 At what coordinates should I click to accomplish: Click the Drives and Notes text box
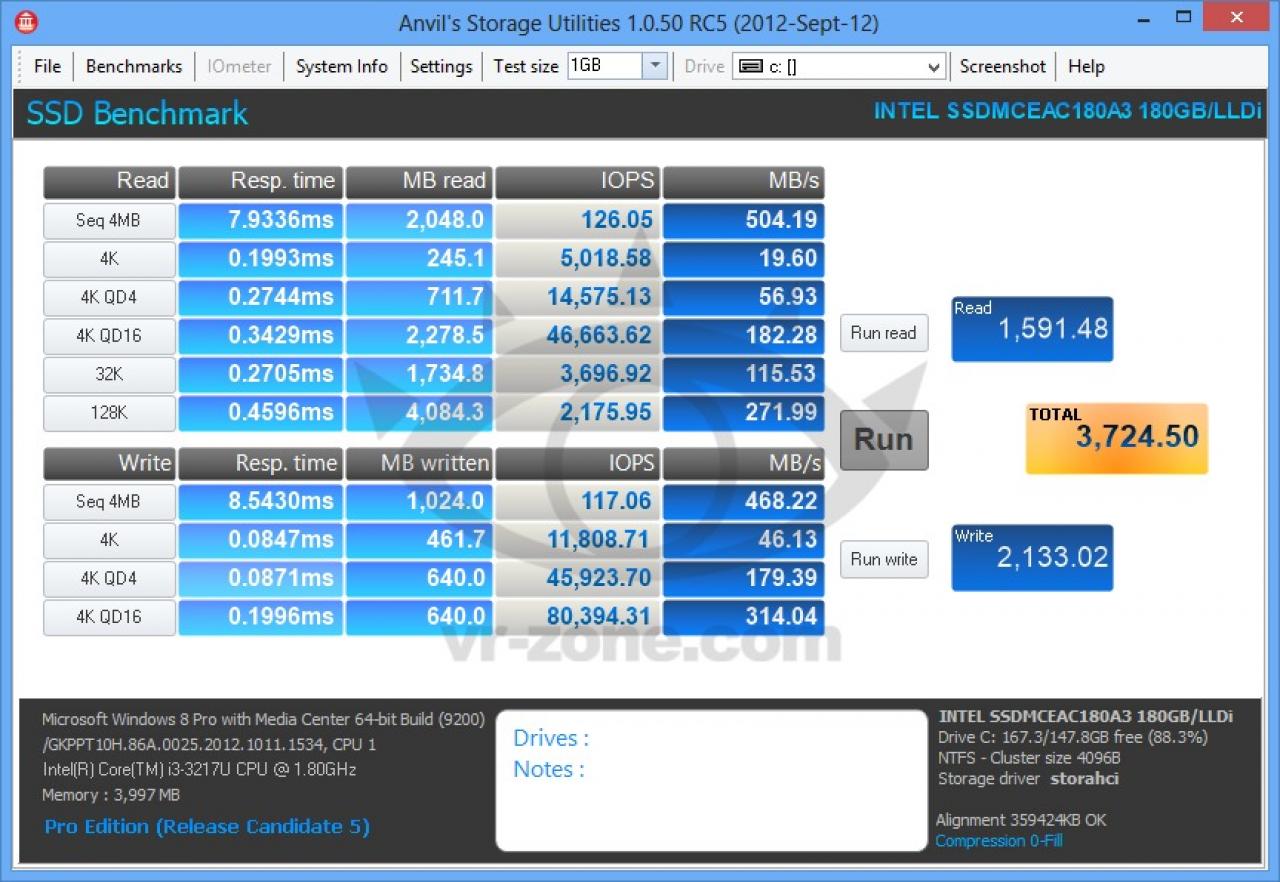712,781
